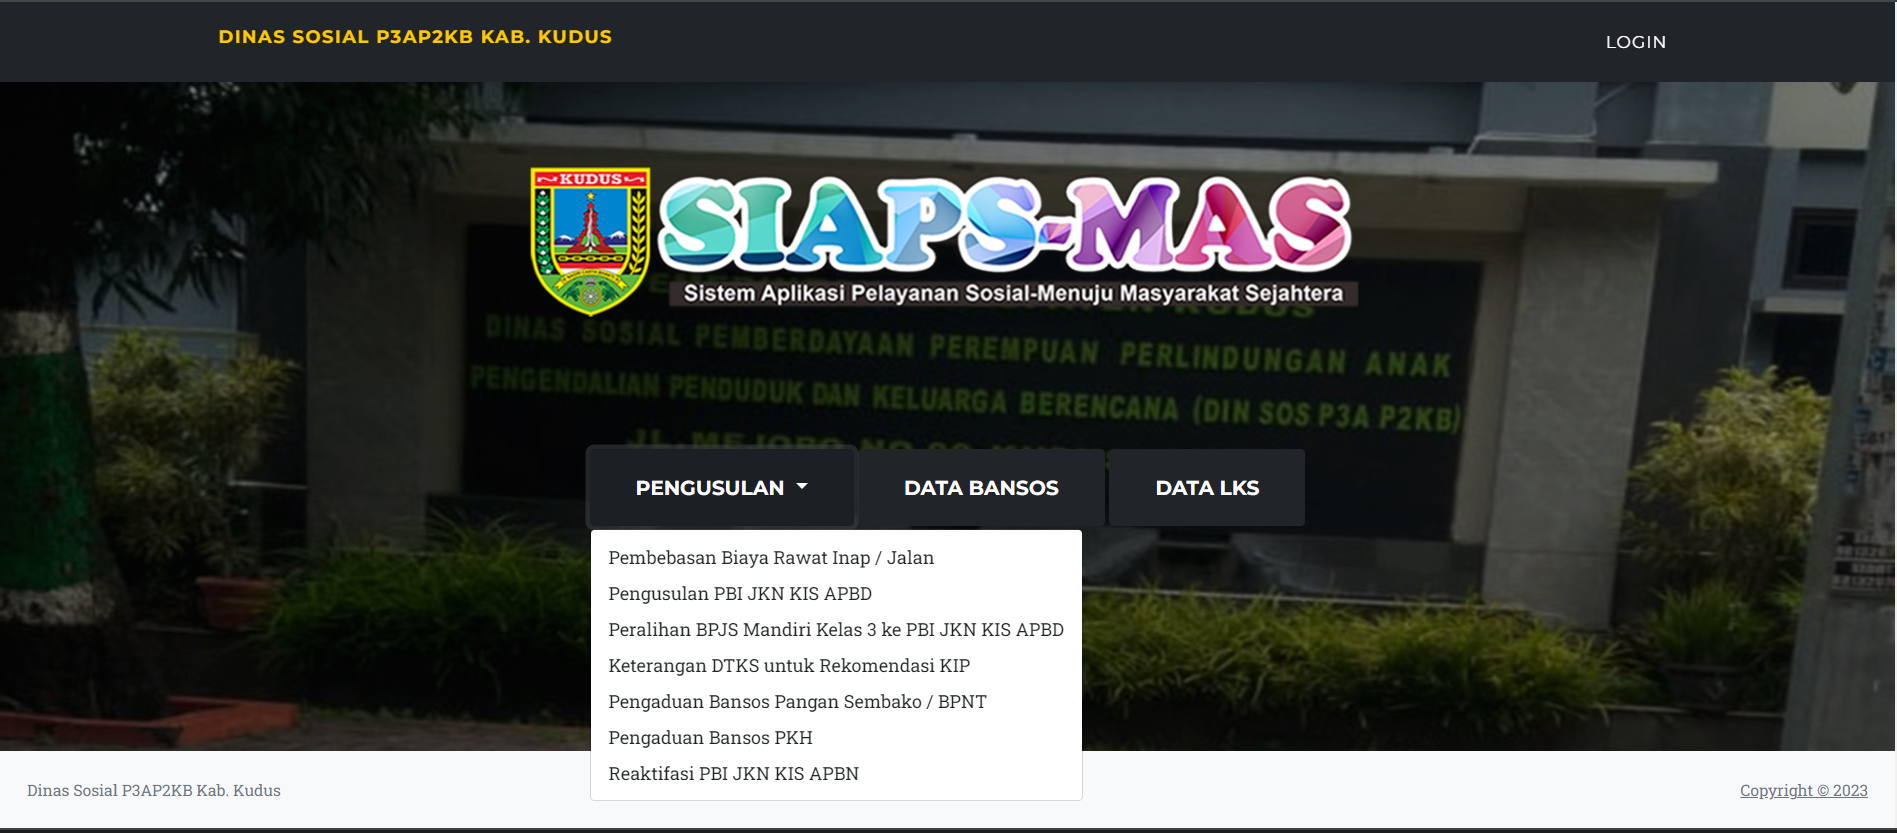The width and height of the screenshot is (1897, 833).
Task: Choose Pengusulan PBI JKN KIS APBD
Action: (x=740, y=594)
